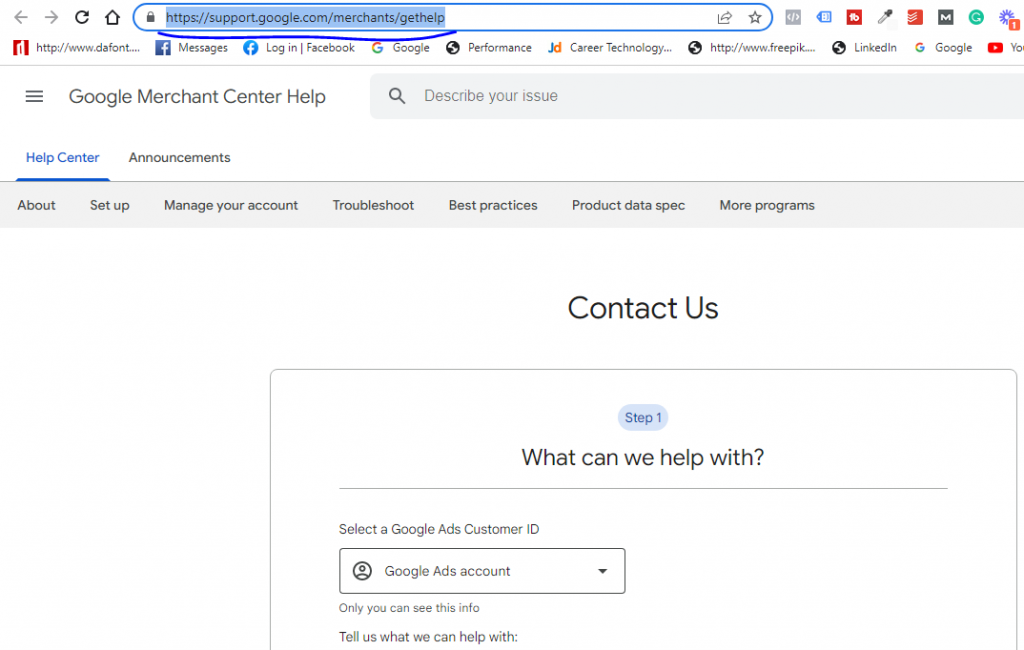Open the dark M extension icon
This screenshot has height=650, width=1024.
tap(946, 18)
